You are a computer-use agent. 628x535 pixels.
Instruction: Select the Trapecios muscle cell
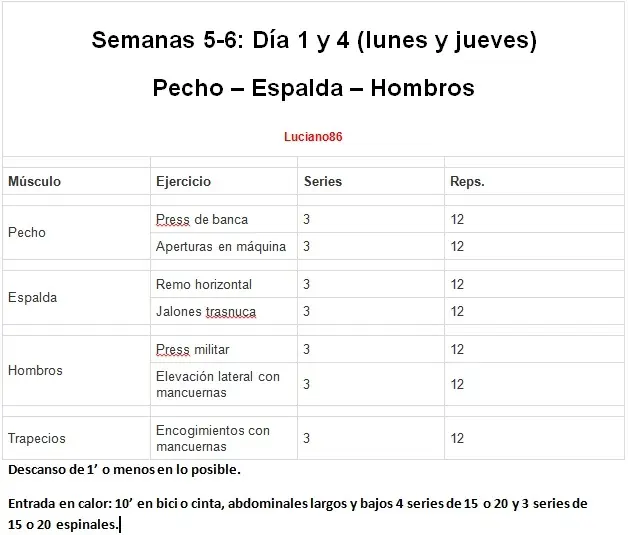pos(76,438)
